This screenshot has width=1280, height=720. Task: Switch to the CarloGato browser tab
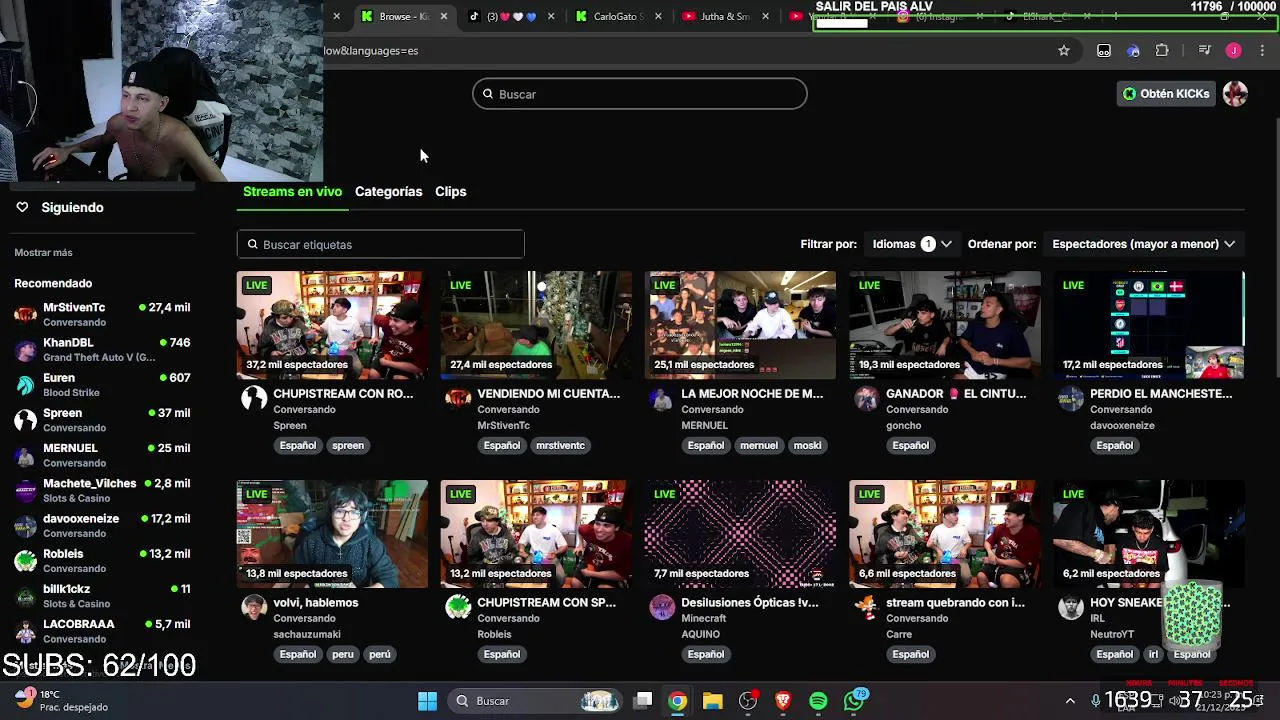(x=618, y=16)
